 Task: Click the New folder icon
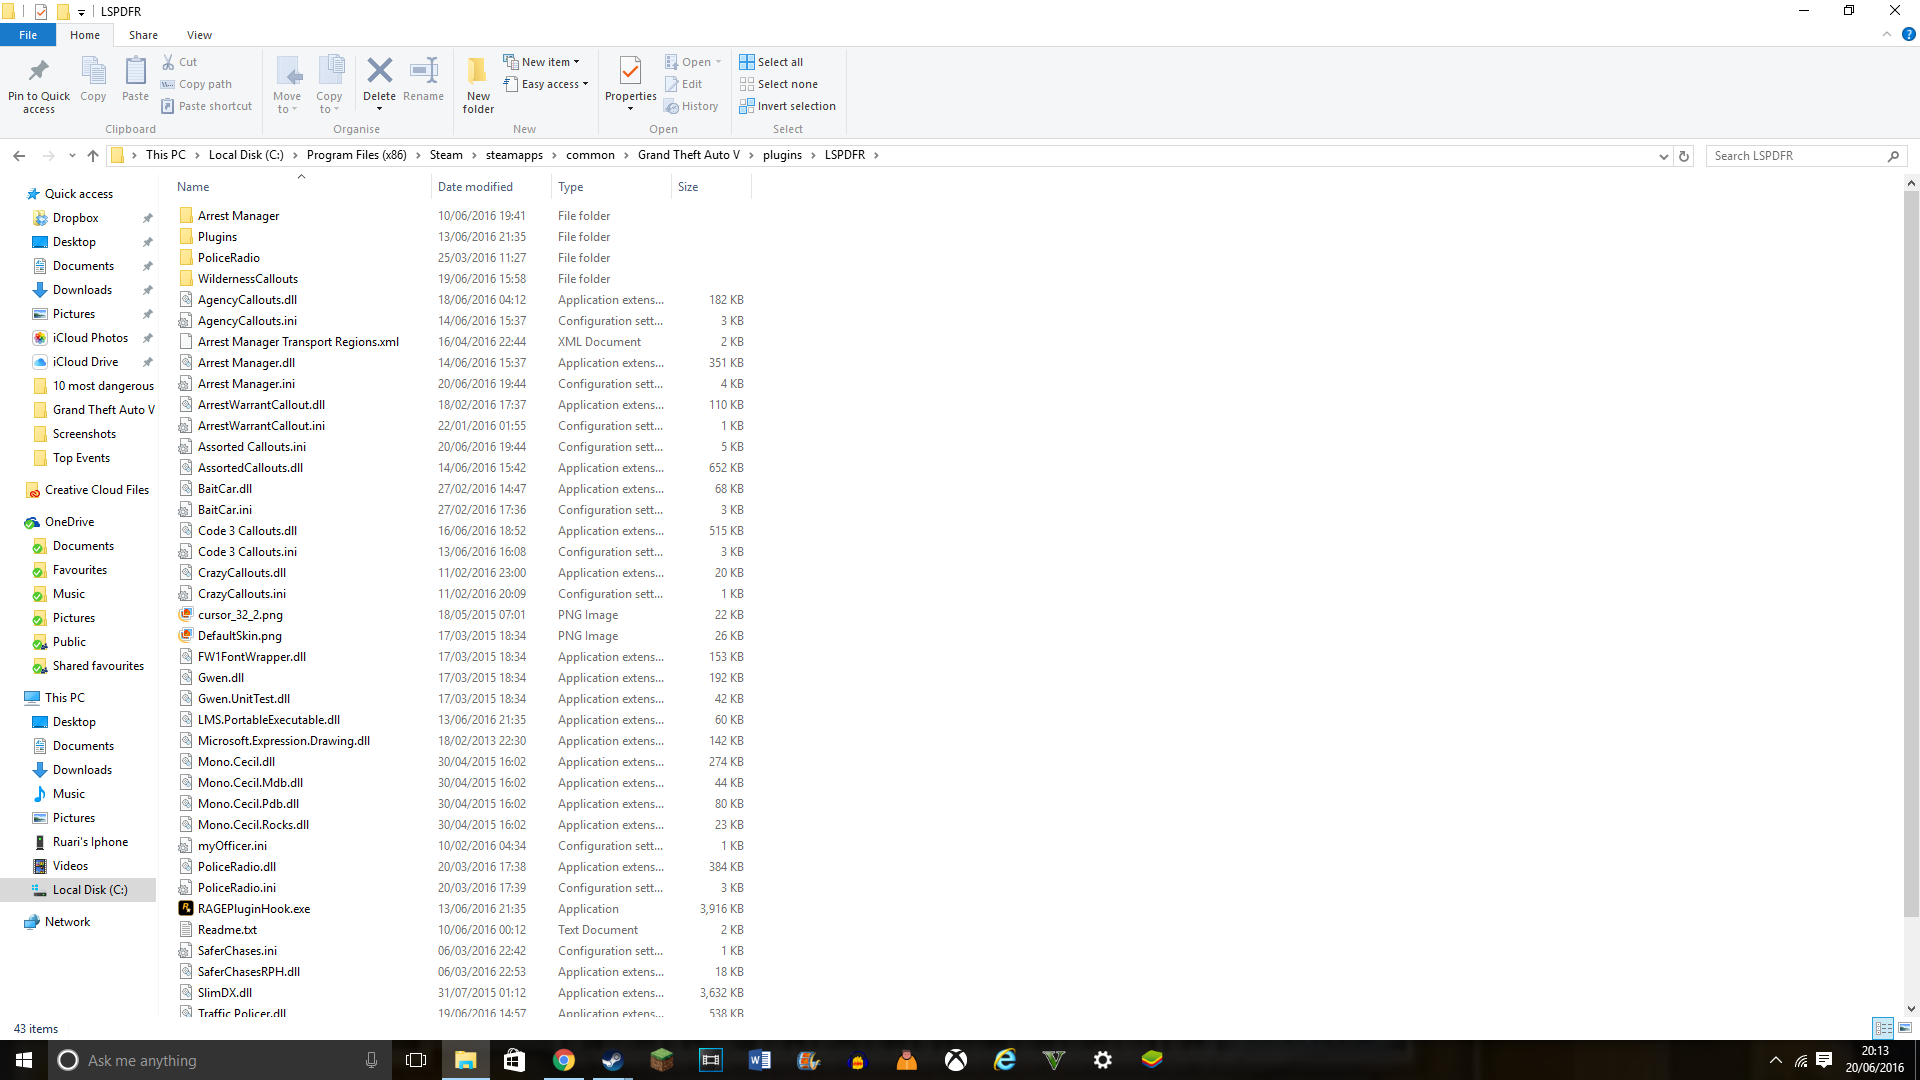coord(478,72)
